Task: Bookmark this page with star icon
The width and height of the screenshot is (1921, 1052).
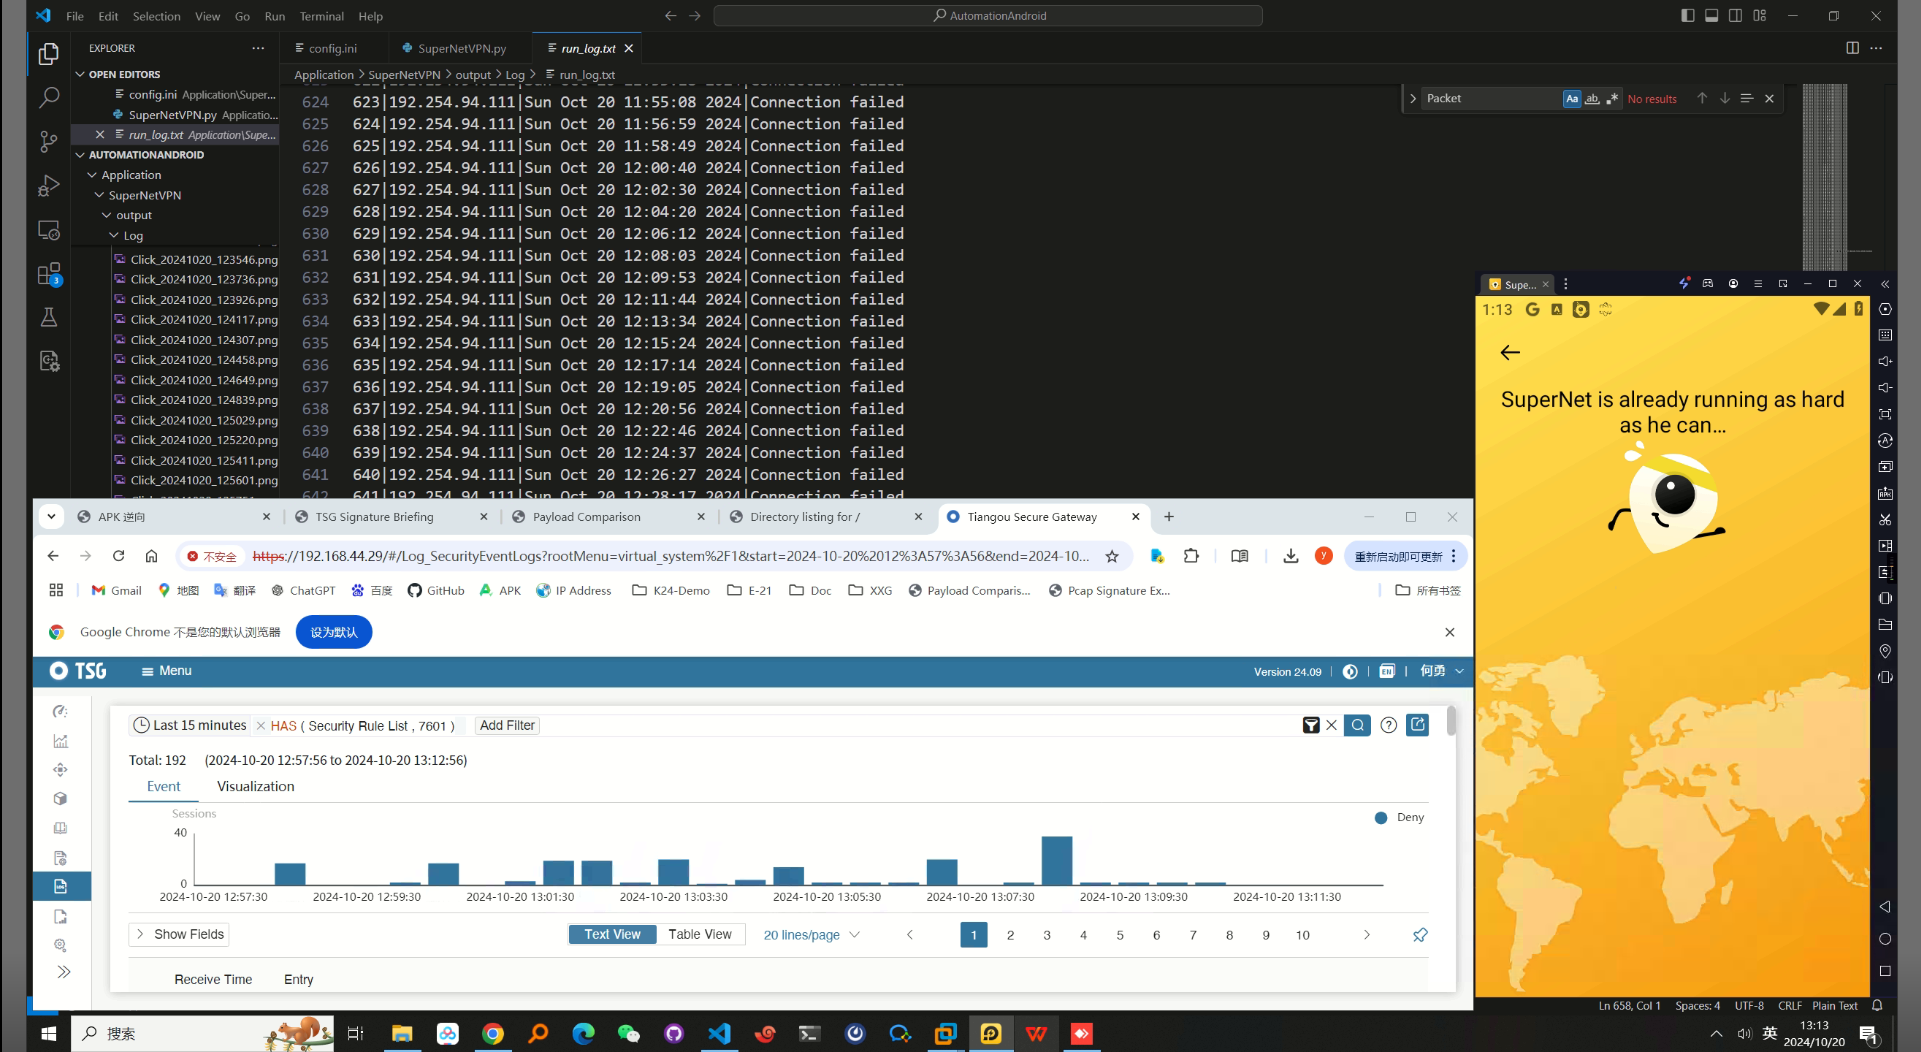Action: click(x=1112, y=556)
